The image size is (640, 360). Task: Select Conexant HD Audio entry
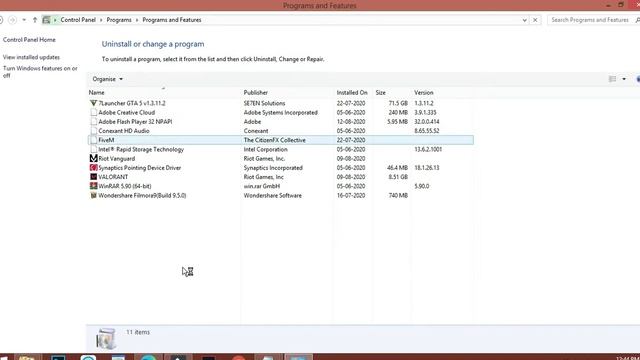coord(124,131)
